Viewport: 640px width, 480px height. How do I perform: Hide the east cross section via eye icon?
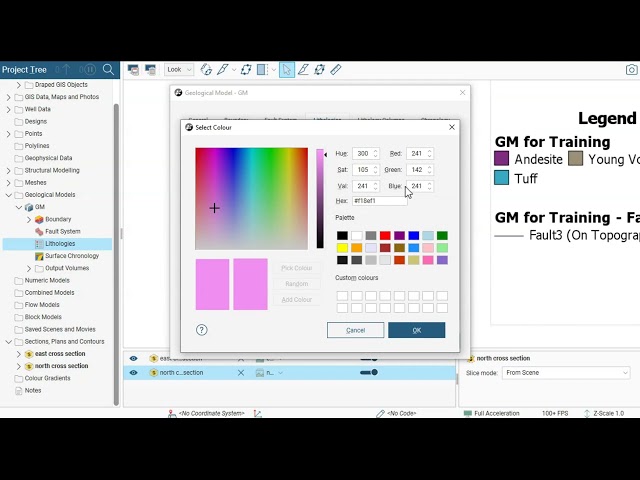(133, 358)
